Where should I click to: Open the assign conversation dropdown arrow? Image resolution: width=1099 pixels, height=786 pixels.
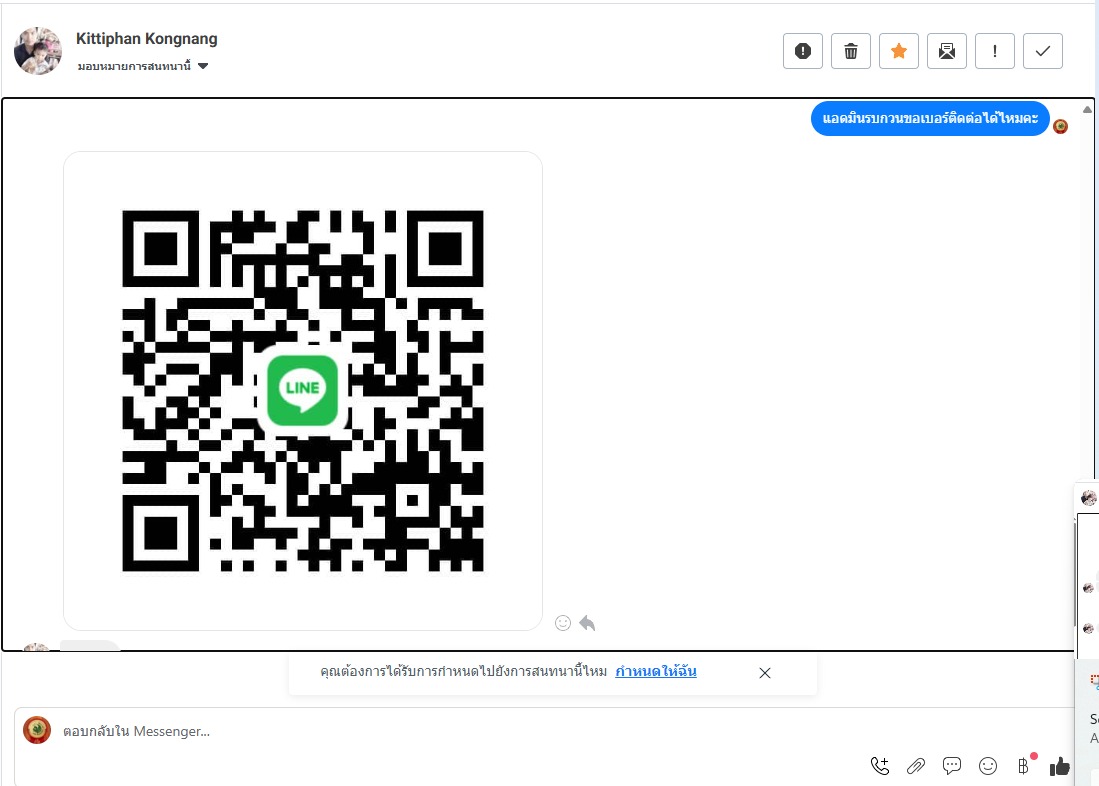pos(203,66)
